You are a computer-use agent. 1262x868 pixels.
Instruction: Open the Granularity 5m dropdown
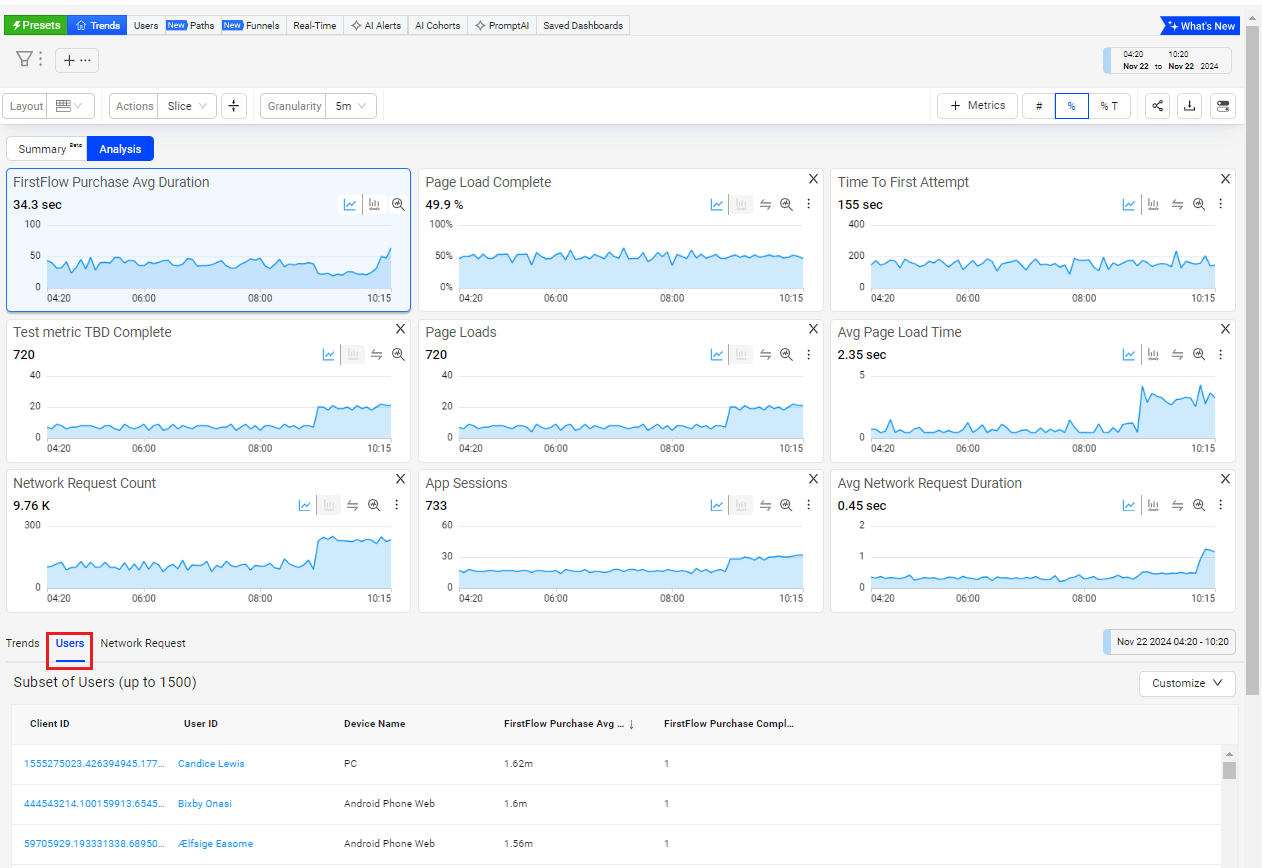[350, 106]
